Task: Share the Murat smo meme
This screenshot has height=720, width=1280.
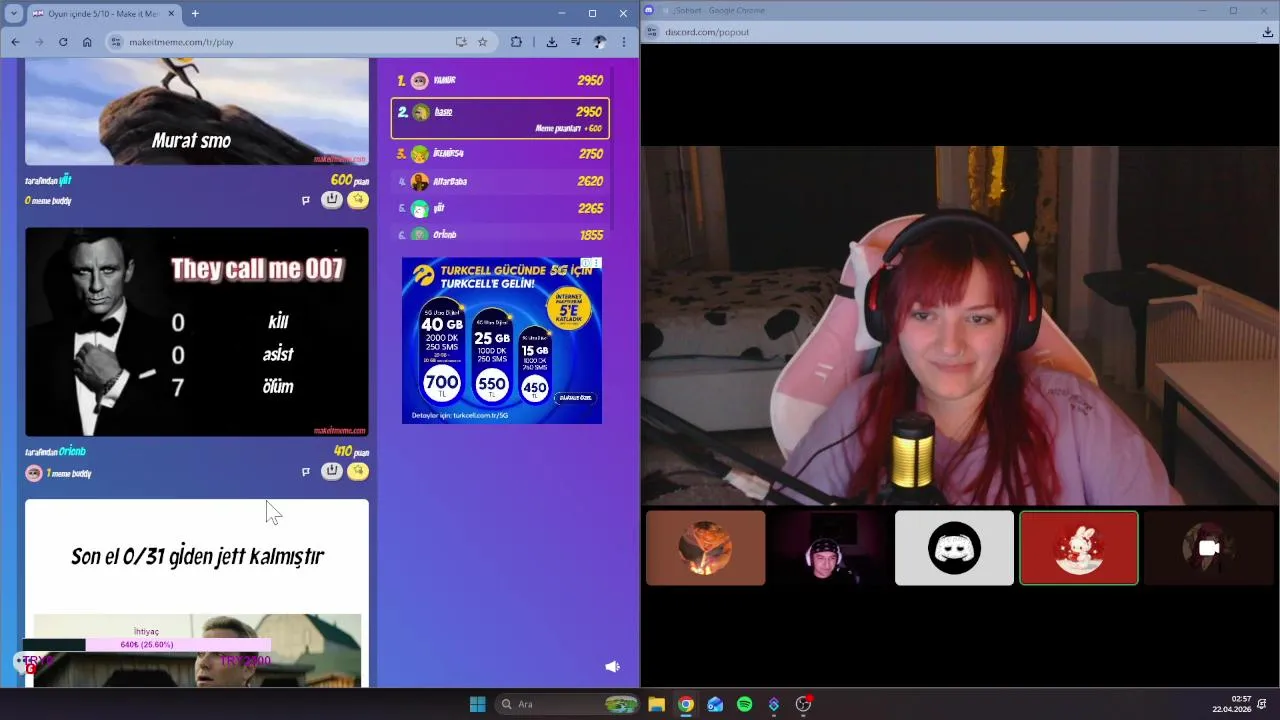Action: [332, 199]
